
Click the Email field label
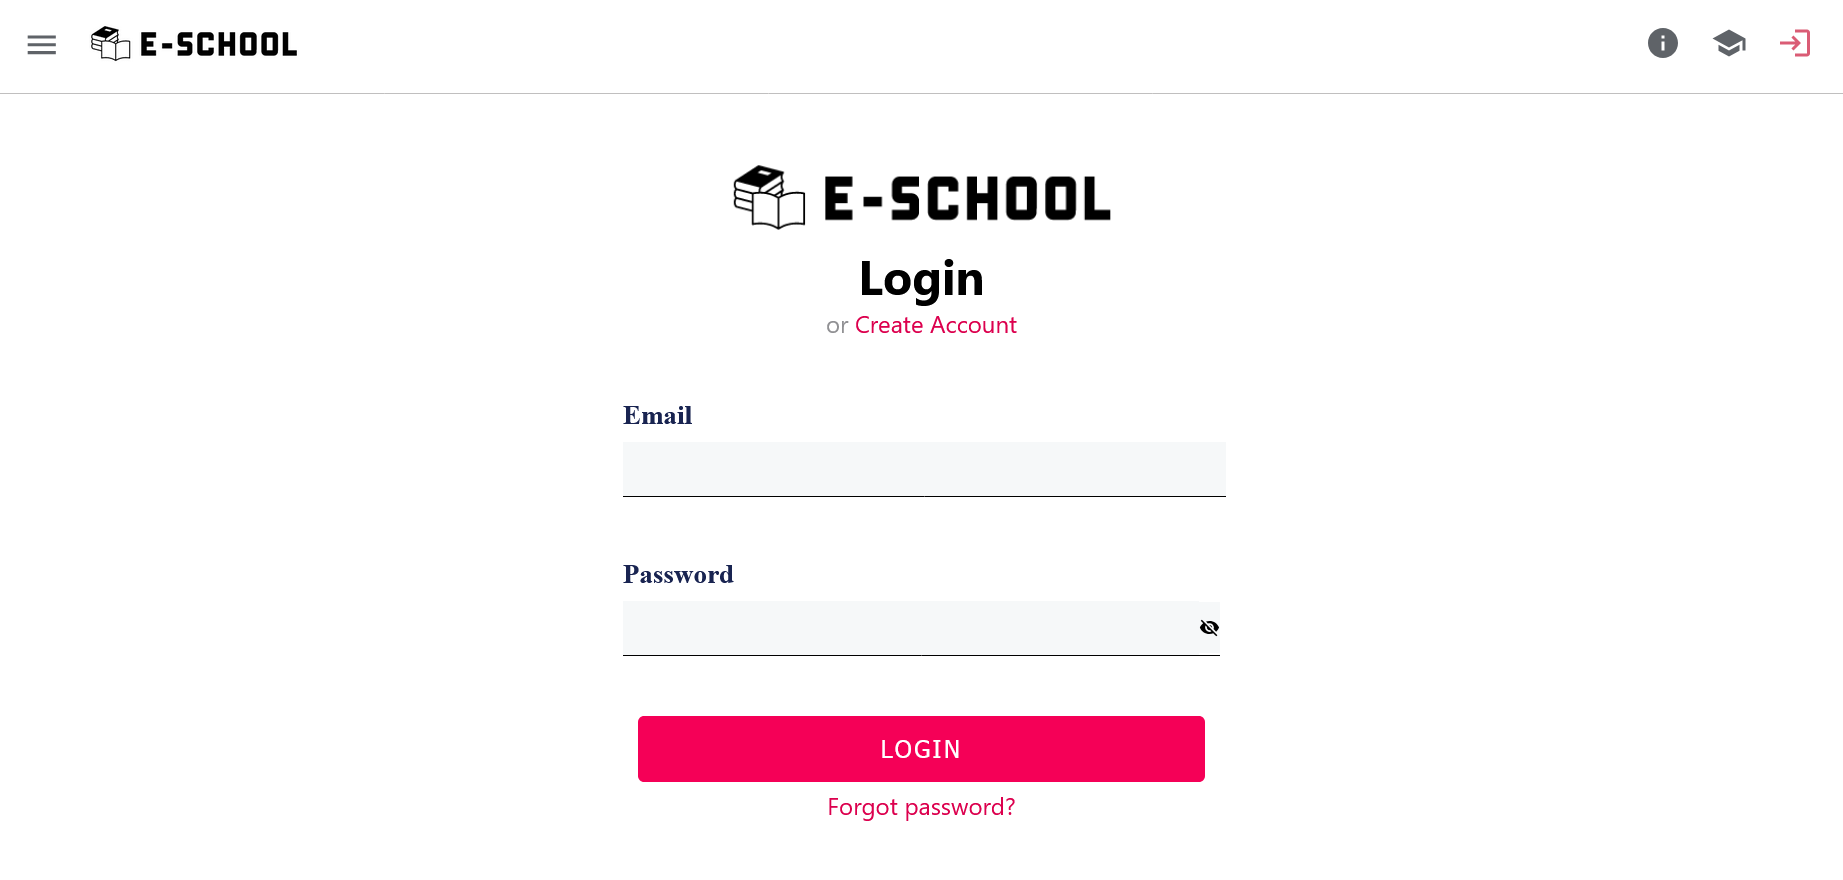click(657, 416)
